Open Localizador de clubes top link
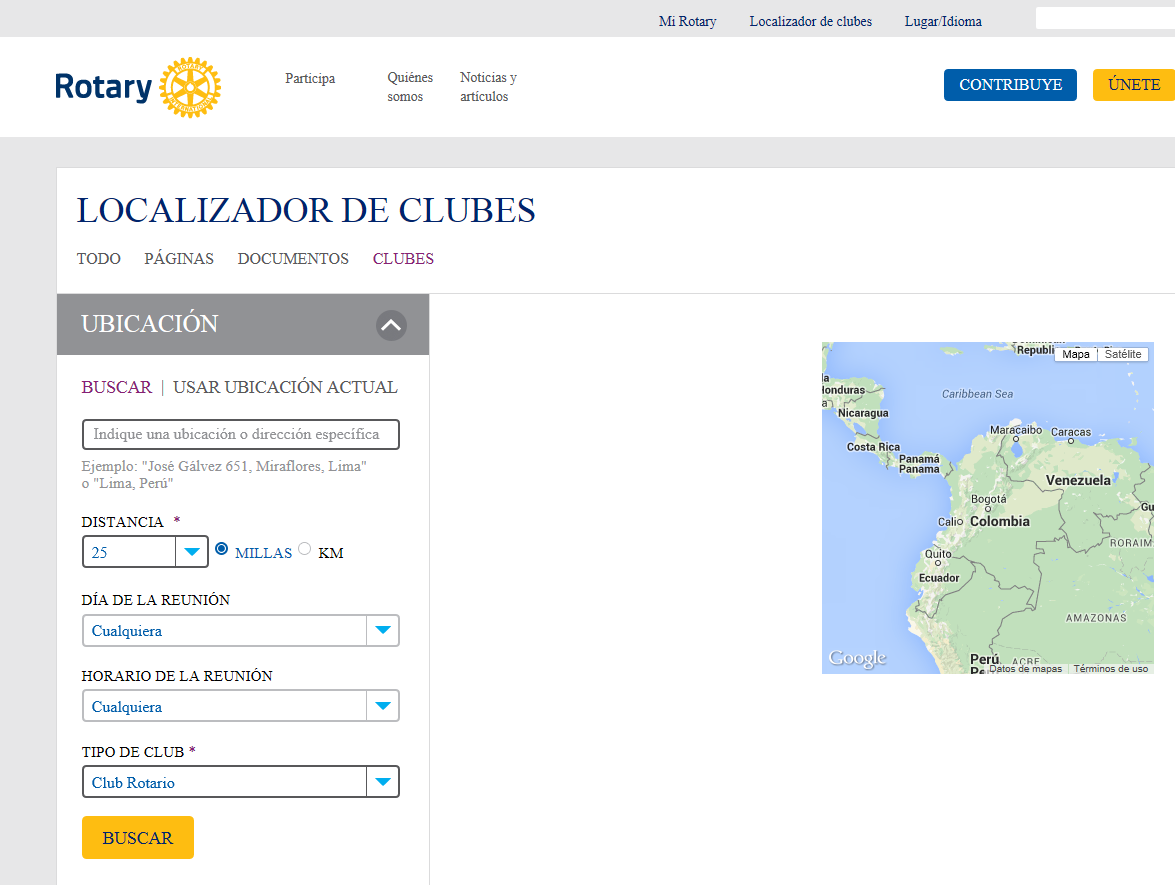This screenshot has width=1175, height=885. coord(811,22)
